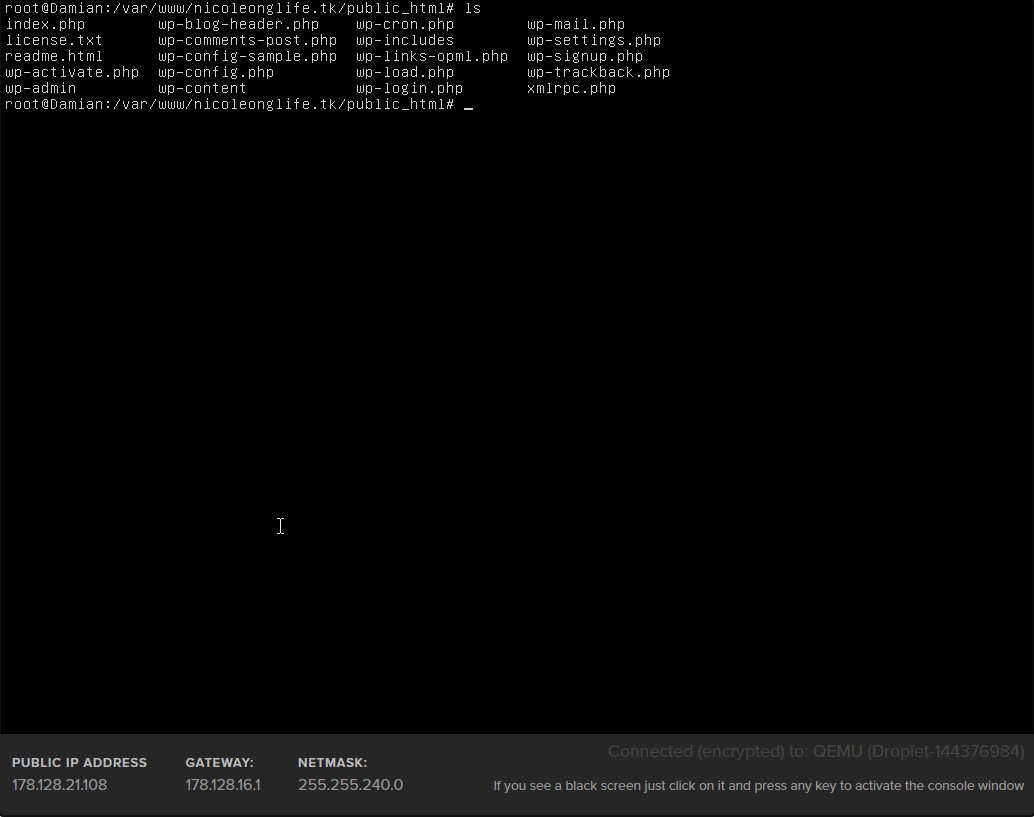This screenshot has width=1034, height=817.
Task: Click the netmask value 255.255.240.0
Action: click(350, 785)
